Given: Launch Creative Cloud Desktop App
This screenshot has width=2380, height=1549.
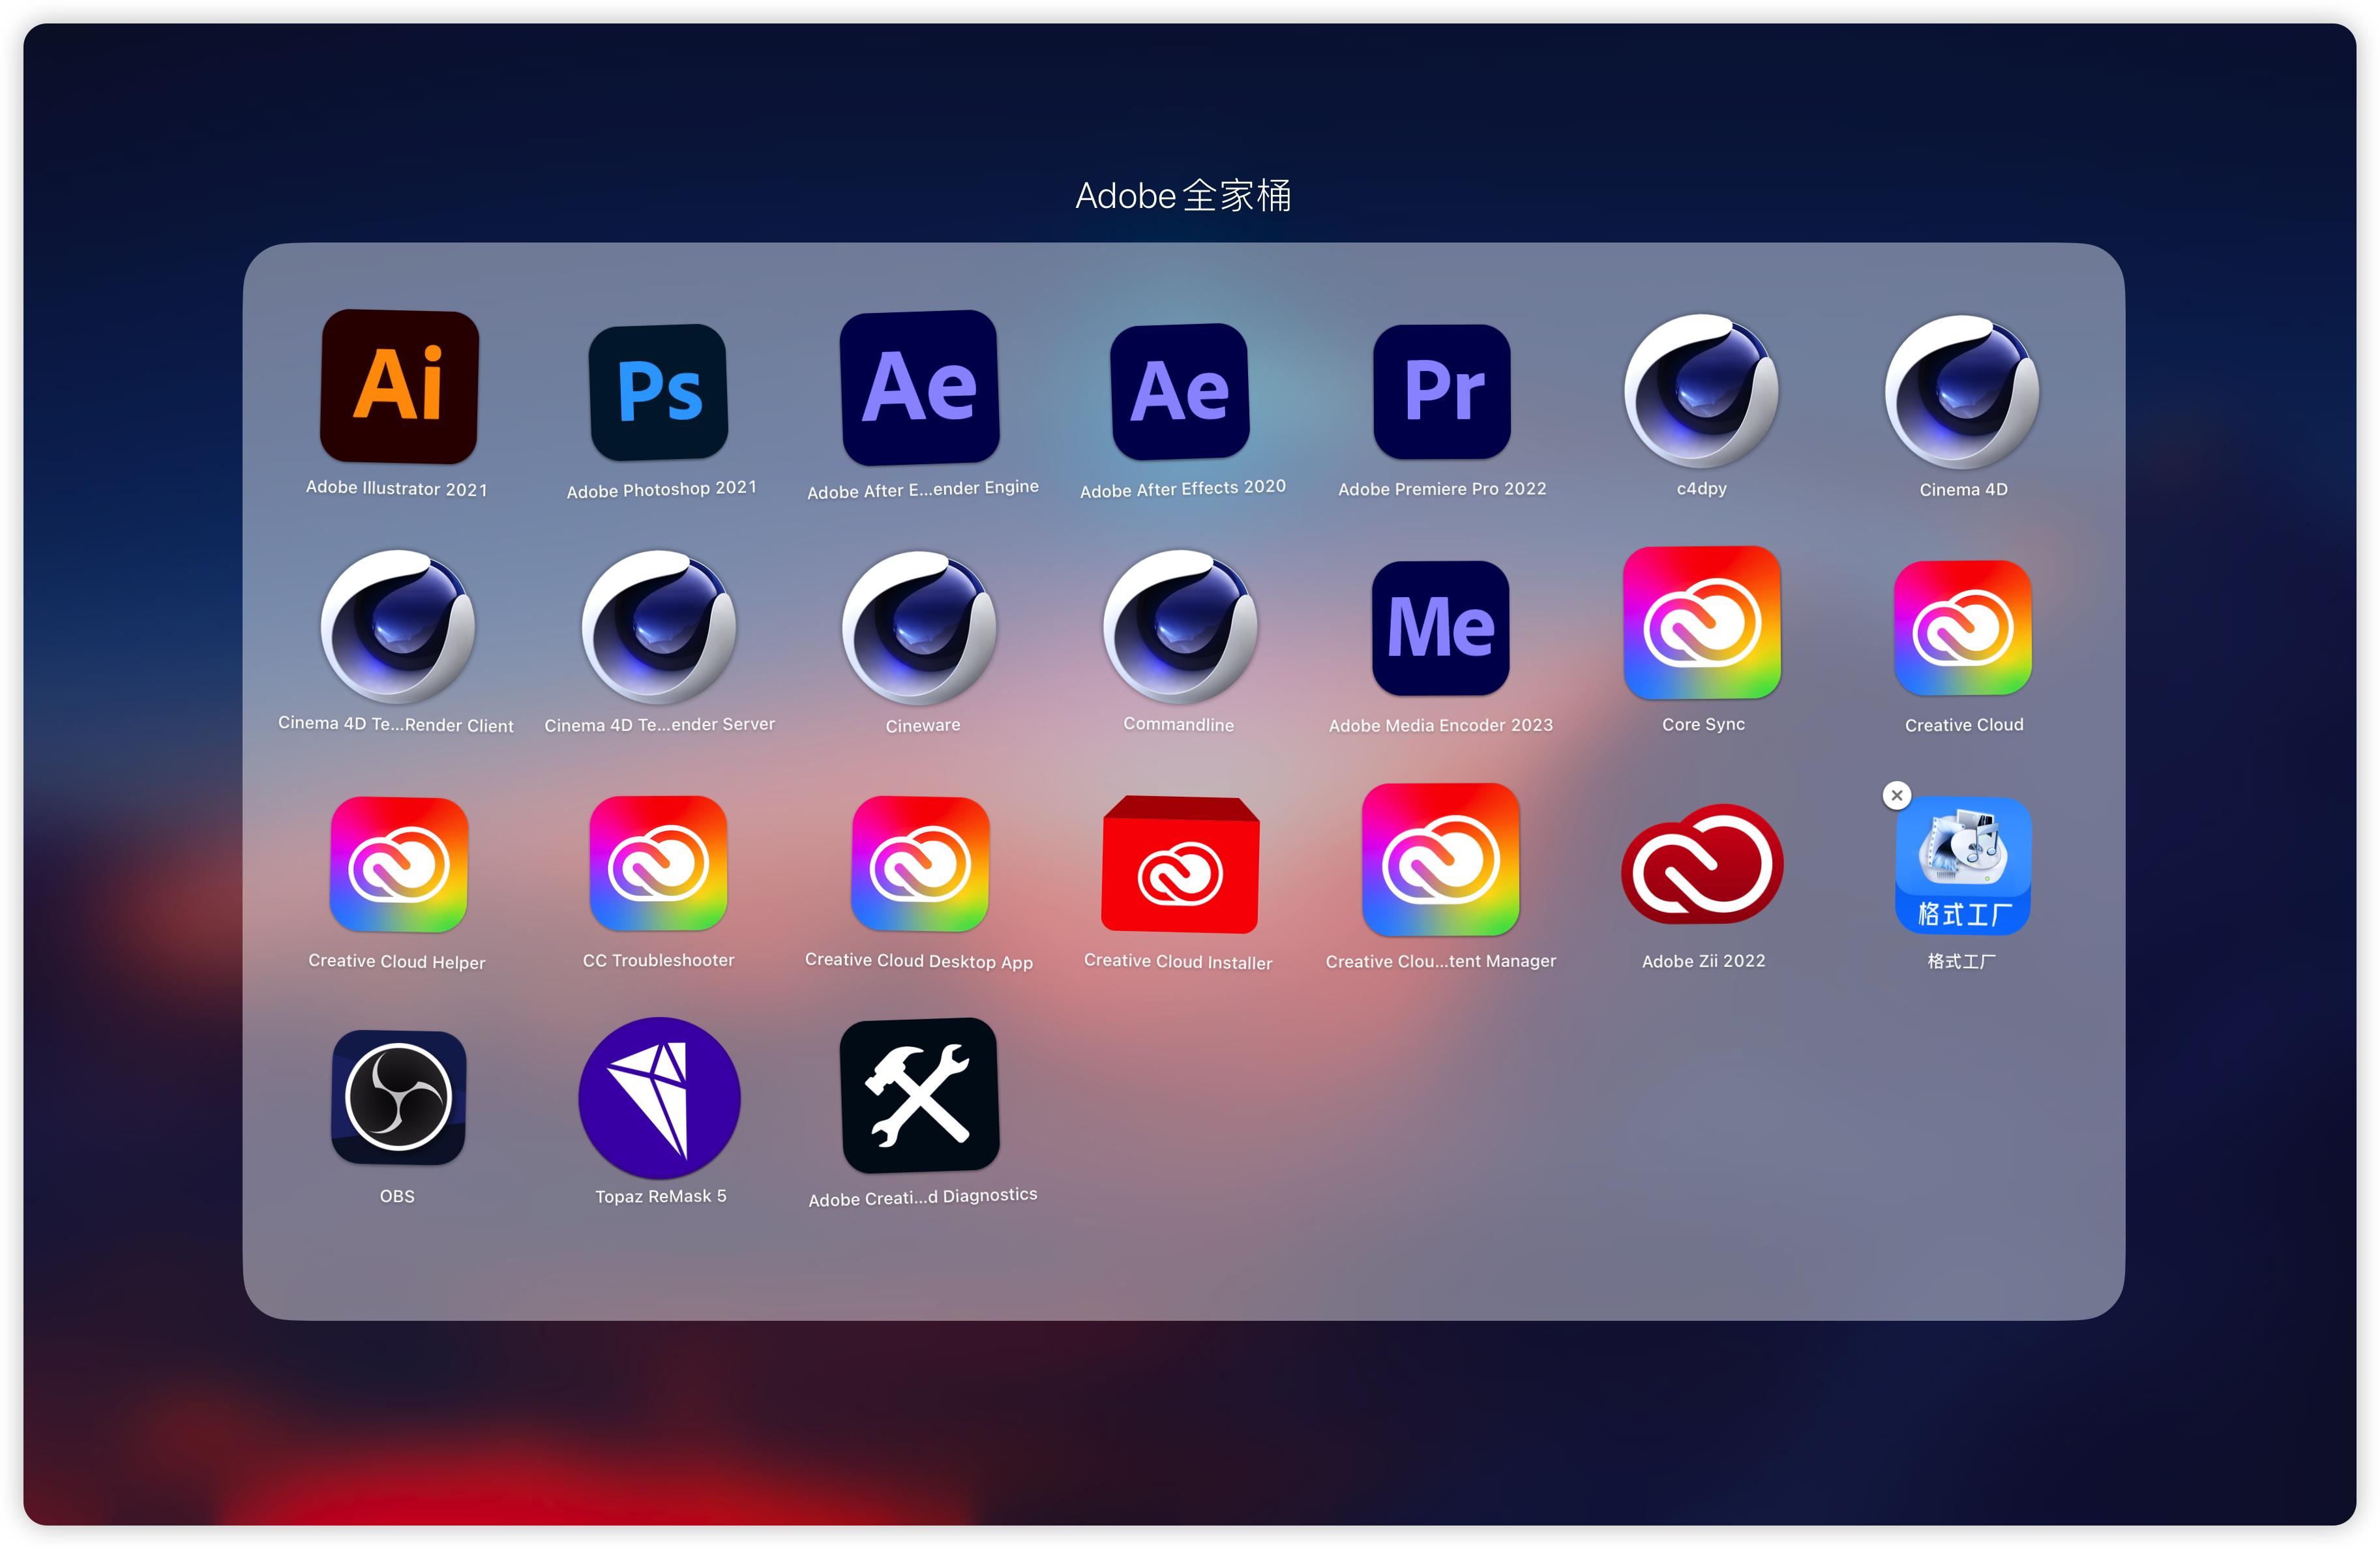Looking at the screenshot, I should tap(920, 864).
